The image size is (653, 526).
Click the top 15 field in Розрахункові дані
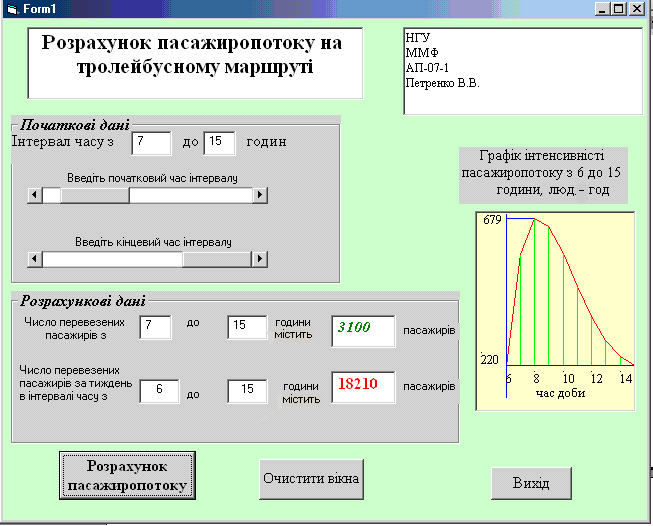coord(247,327)
